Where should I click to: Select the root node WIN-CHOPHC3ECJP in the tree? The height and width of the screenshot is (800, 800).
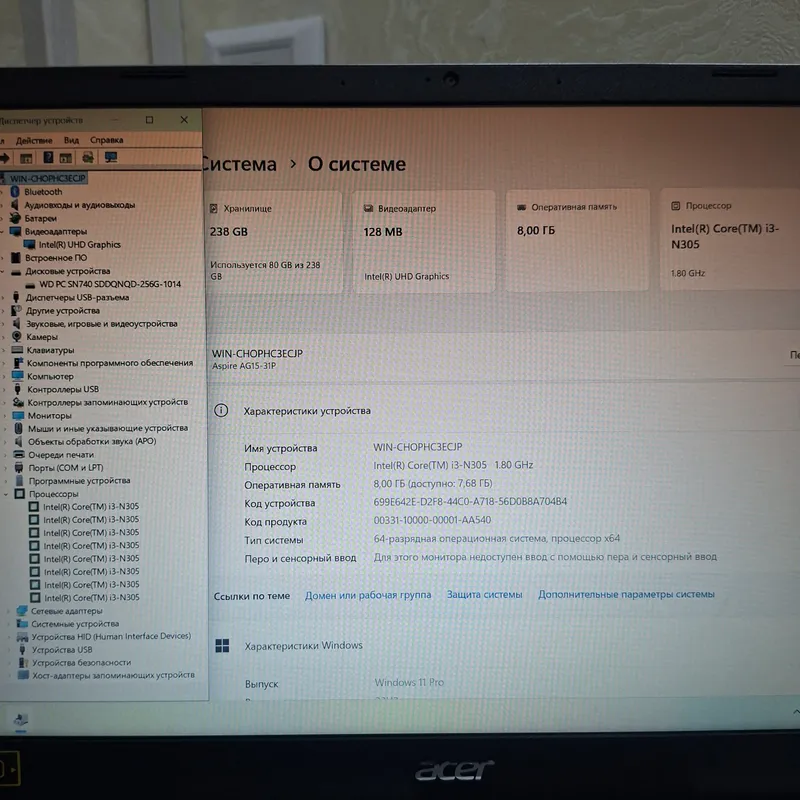click(47, 178)
